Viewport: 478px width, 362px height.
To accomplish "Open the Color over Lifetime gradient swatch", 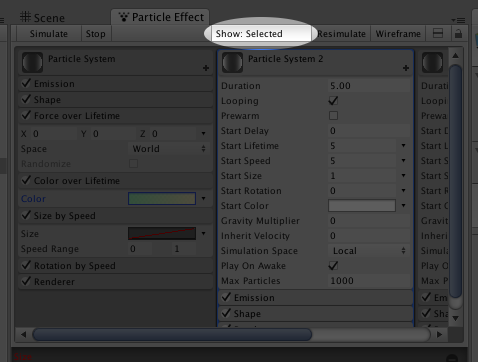I will 162,199.
